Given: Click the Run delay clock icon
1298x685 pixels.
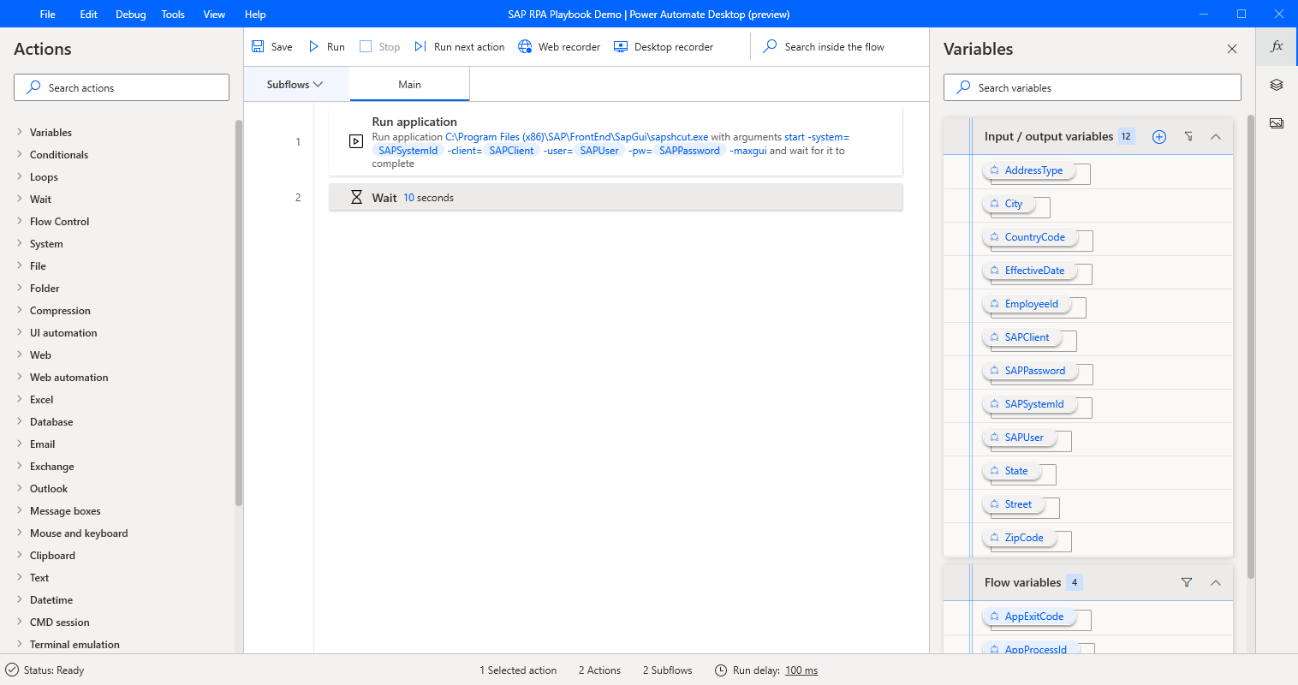Looking at the screenshot, I should 722,670.
